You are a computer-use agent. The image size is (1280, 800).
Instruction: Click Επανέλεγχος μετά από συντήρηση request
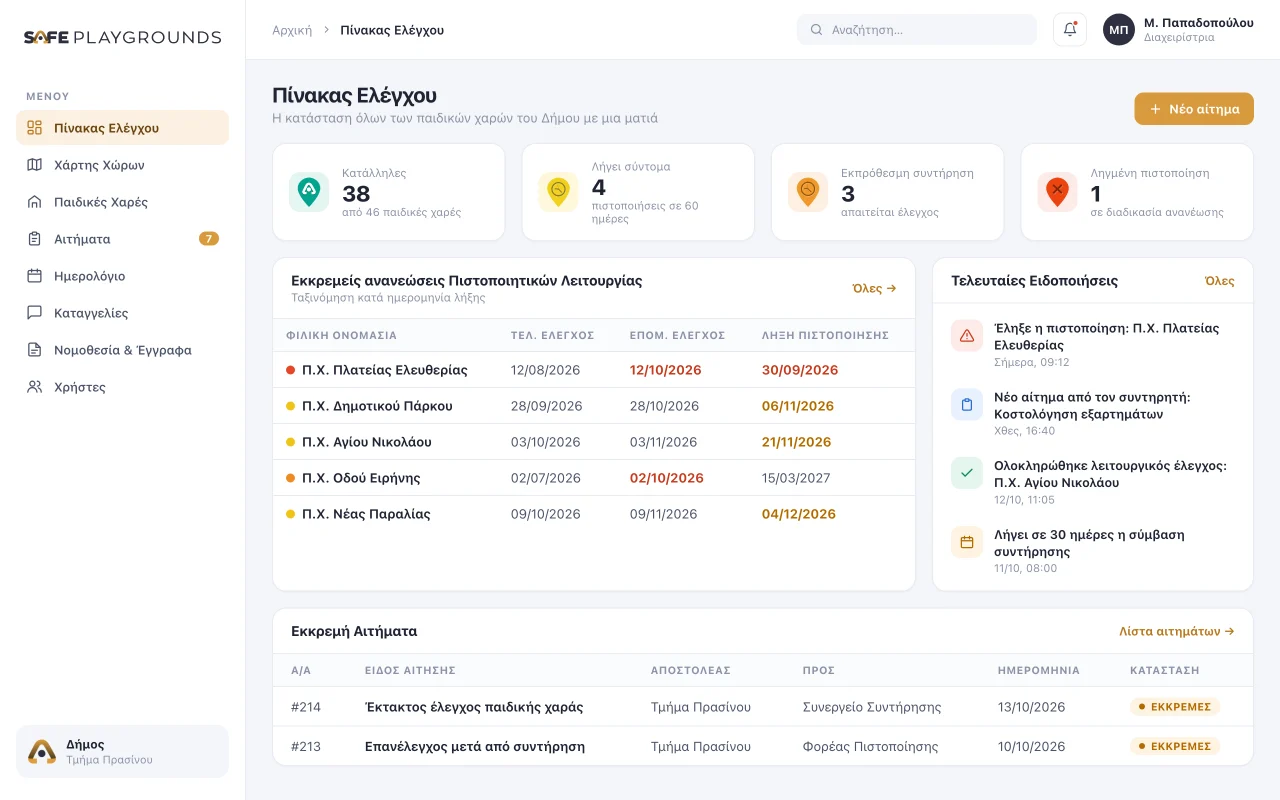pyautogui.click(x=475, y=746)
